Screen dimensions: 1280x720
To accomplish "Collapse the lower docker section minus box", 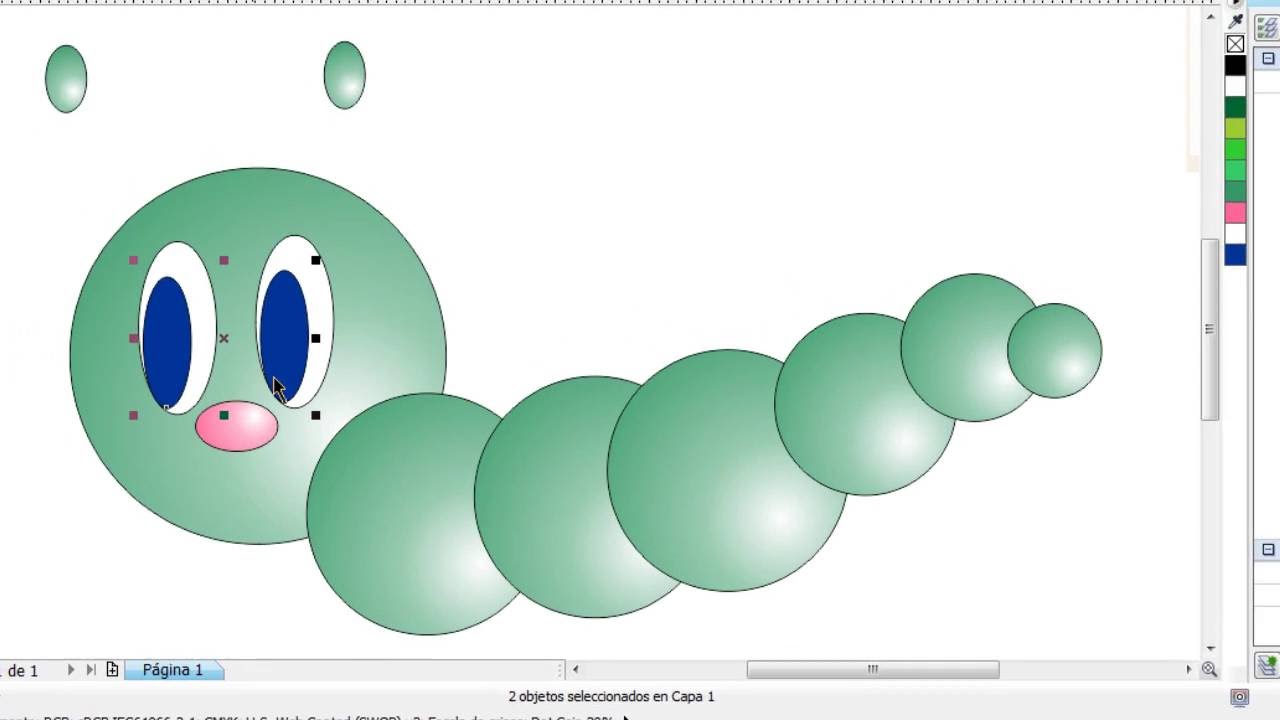I will coord(1268,550).
